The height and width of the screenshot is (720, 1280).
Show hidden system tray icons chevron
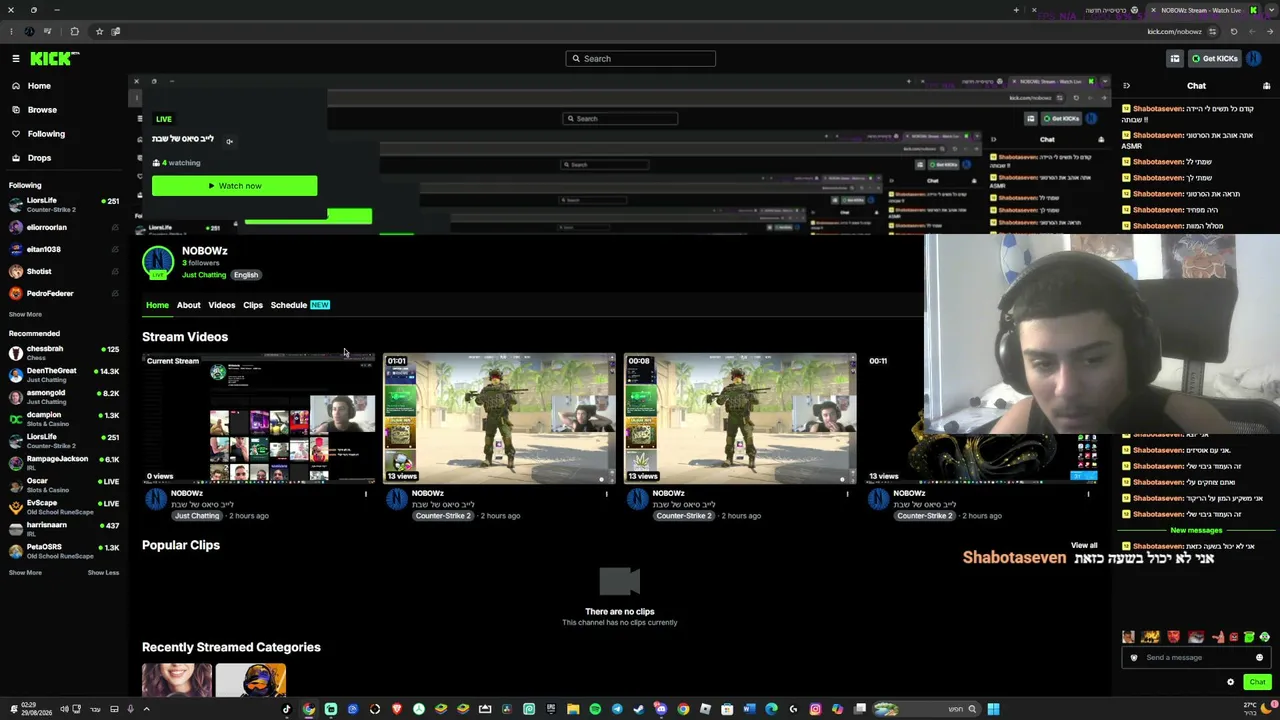tap(146, 709)
